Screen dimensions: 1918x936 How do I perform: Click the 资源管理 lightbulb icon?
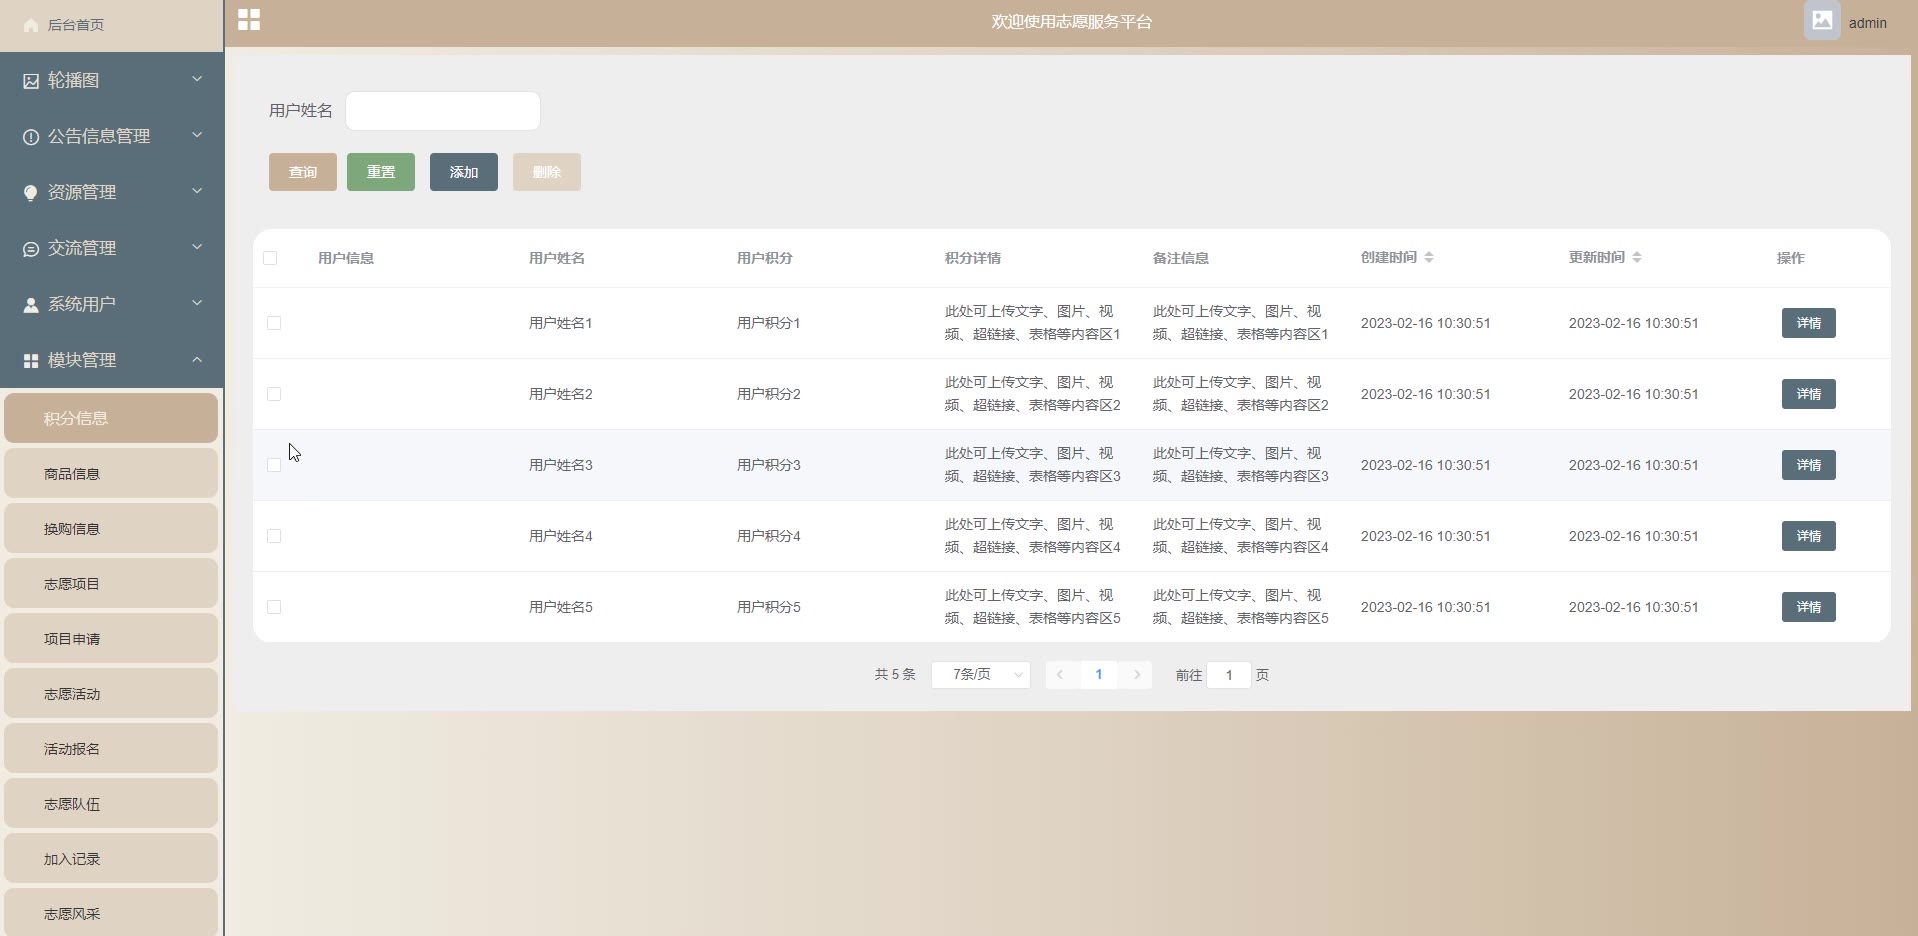(x=31, y=193)
